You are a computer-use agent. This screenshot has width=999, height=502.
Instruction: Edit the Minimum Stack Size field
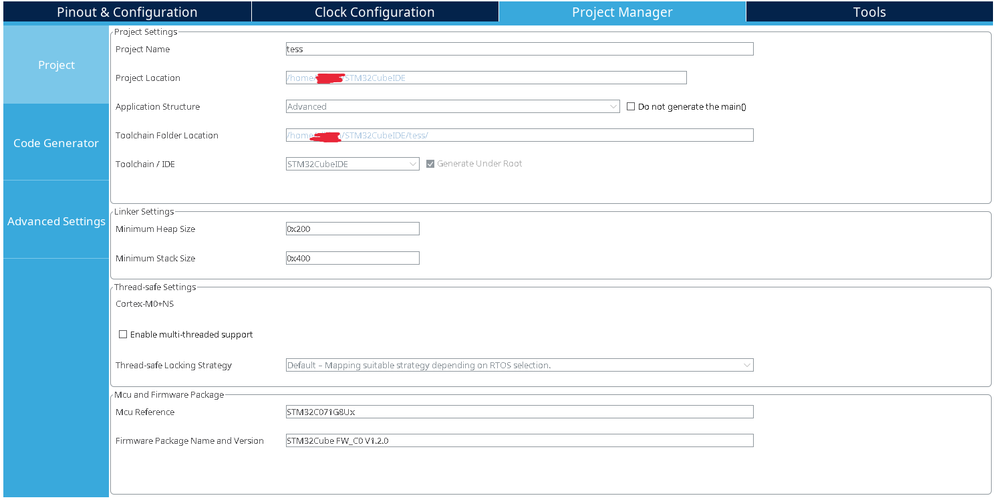[352, 258]
